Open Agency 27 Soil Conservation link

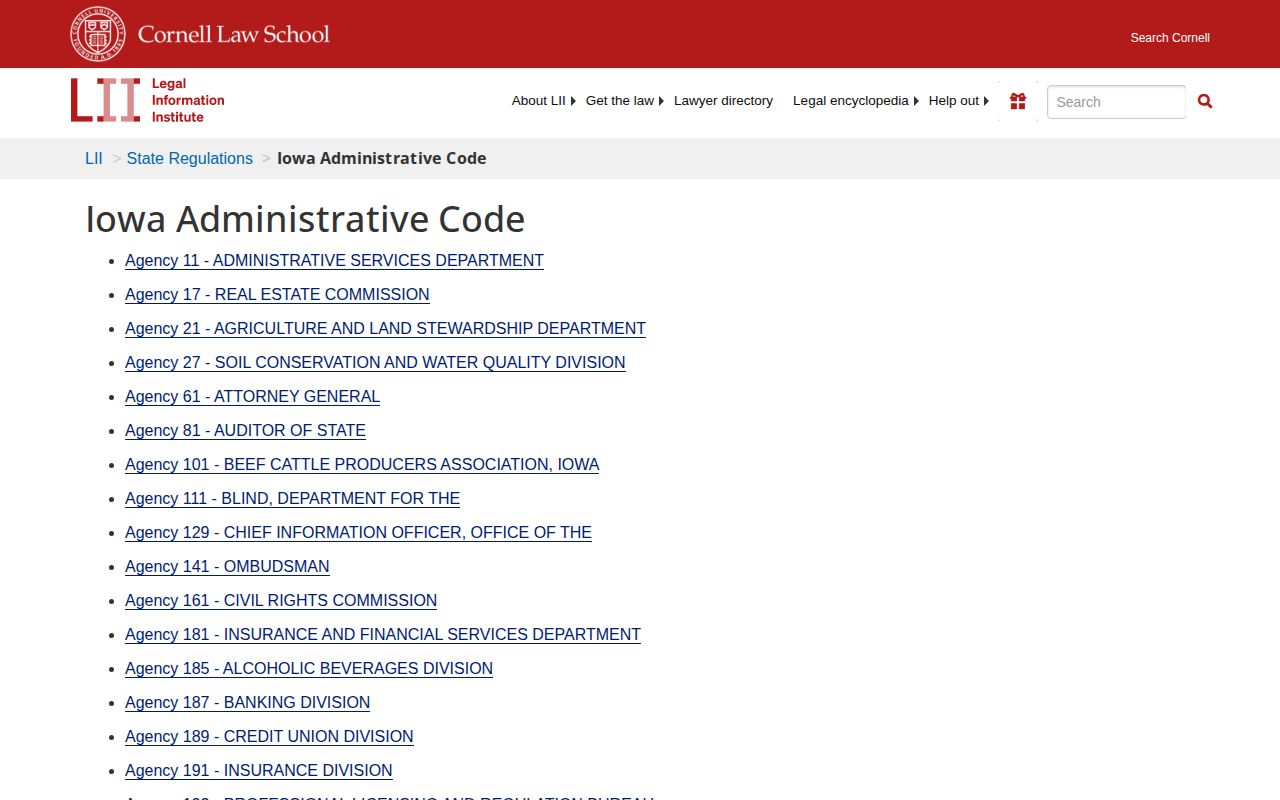[x=375, y=363]
